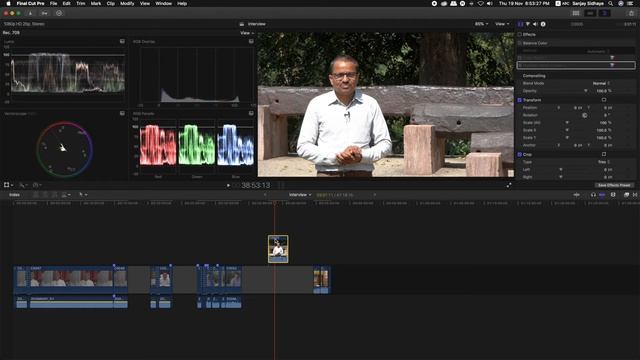Toggle timeline snapping icon
Image resolution: width=640 pixels, height=360 pixels.
pos(602,195)
